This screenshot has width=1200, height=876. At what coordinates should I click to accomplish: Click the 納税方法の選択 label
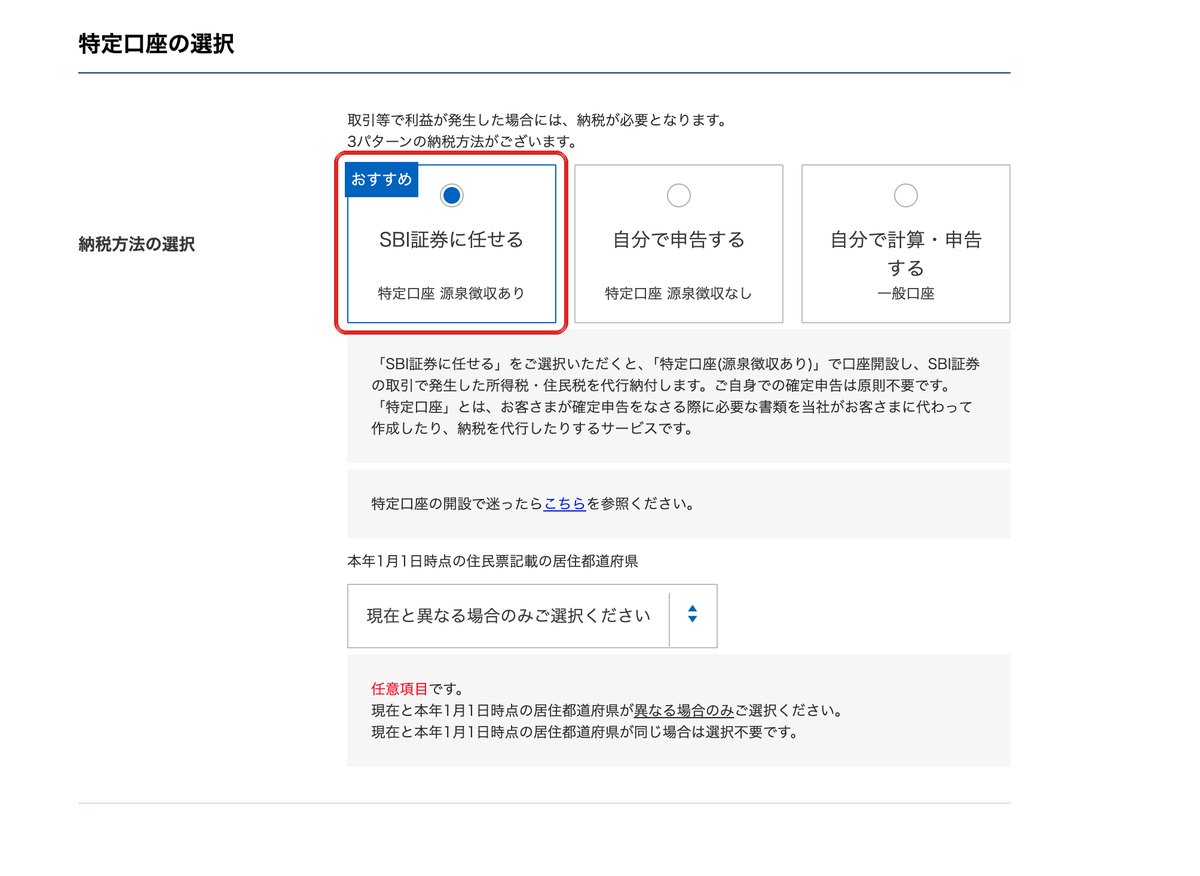(136, 244)
